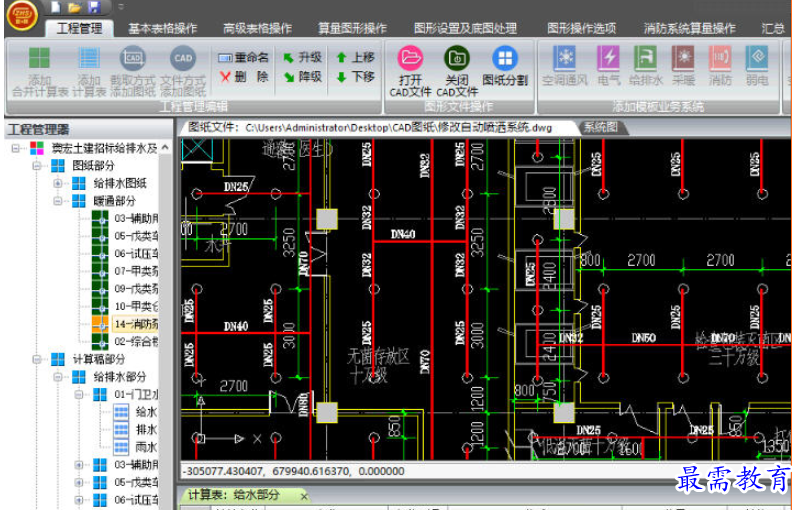
Task: Click the add merged calculation table icon
Action: click(40, 58)
